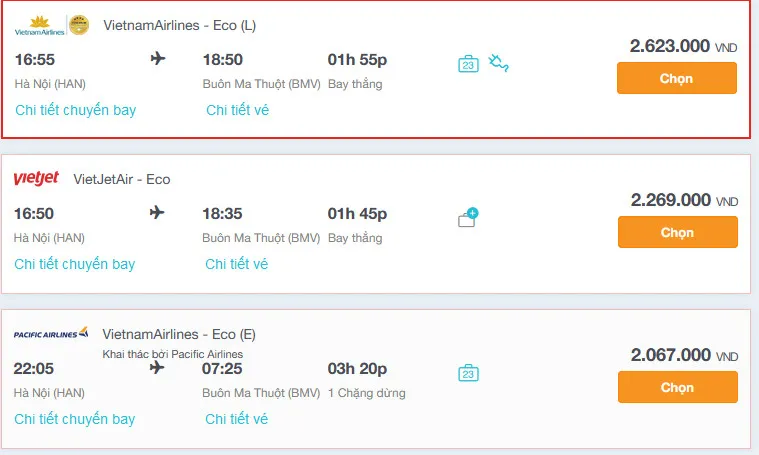This screenshot has height=455, width=759.
Task: Click the Pacific Airlines logo
Action: [51, 333]
